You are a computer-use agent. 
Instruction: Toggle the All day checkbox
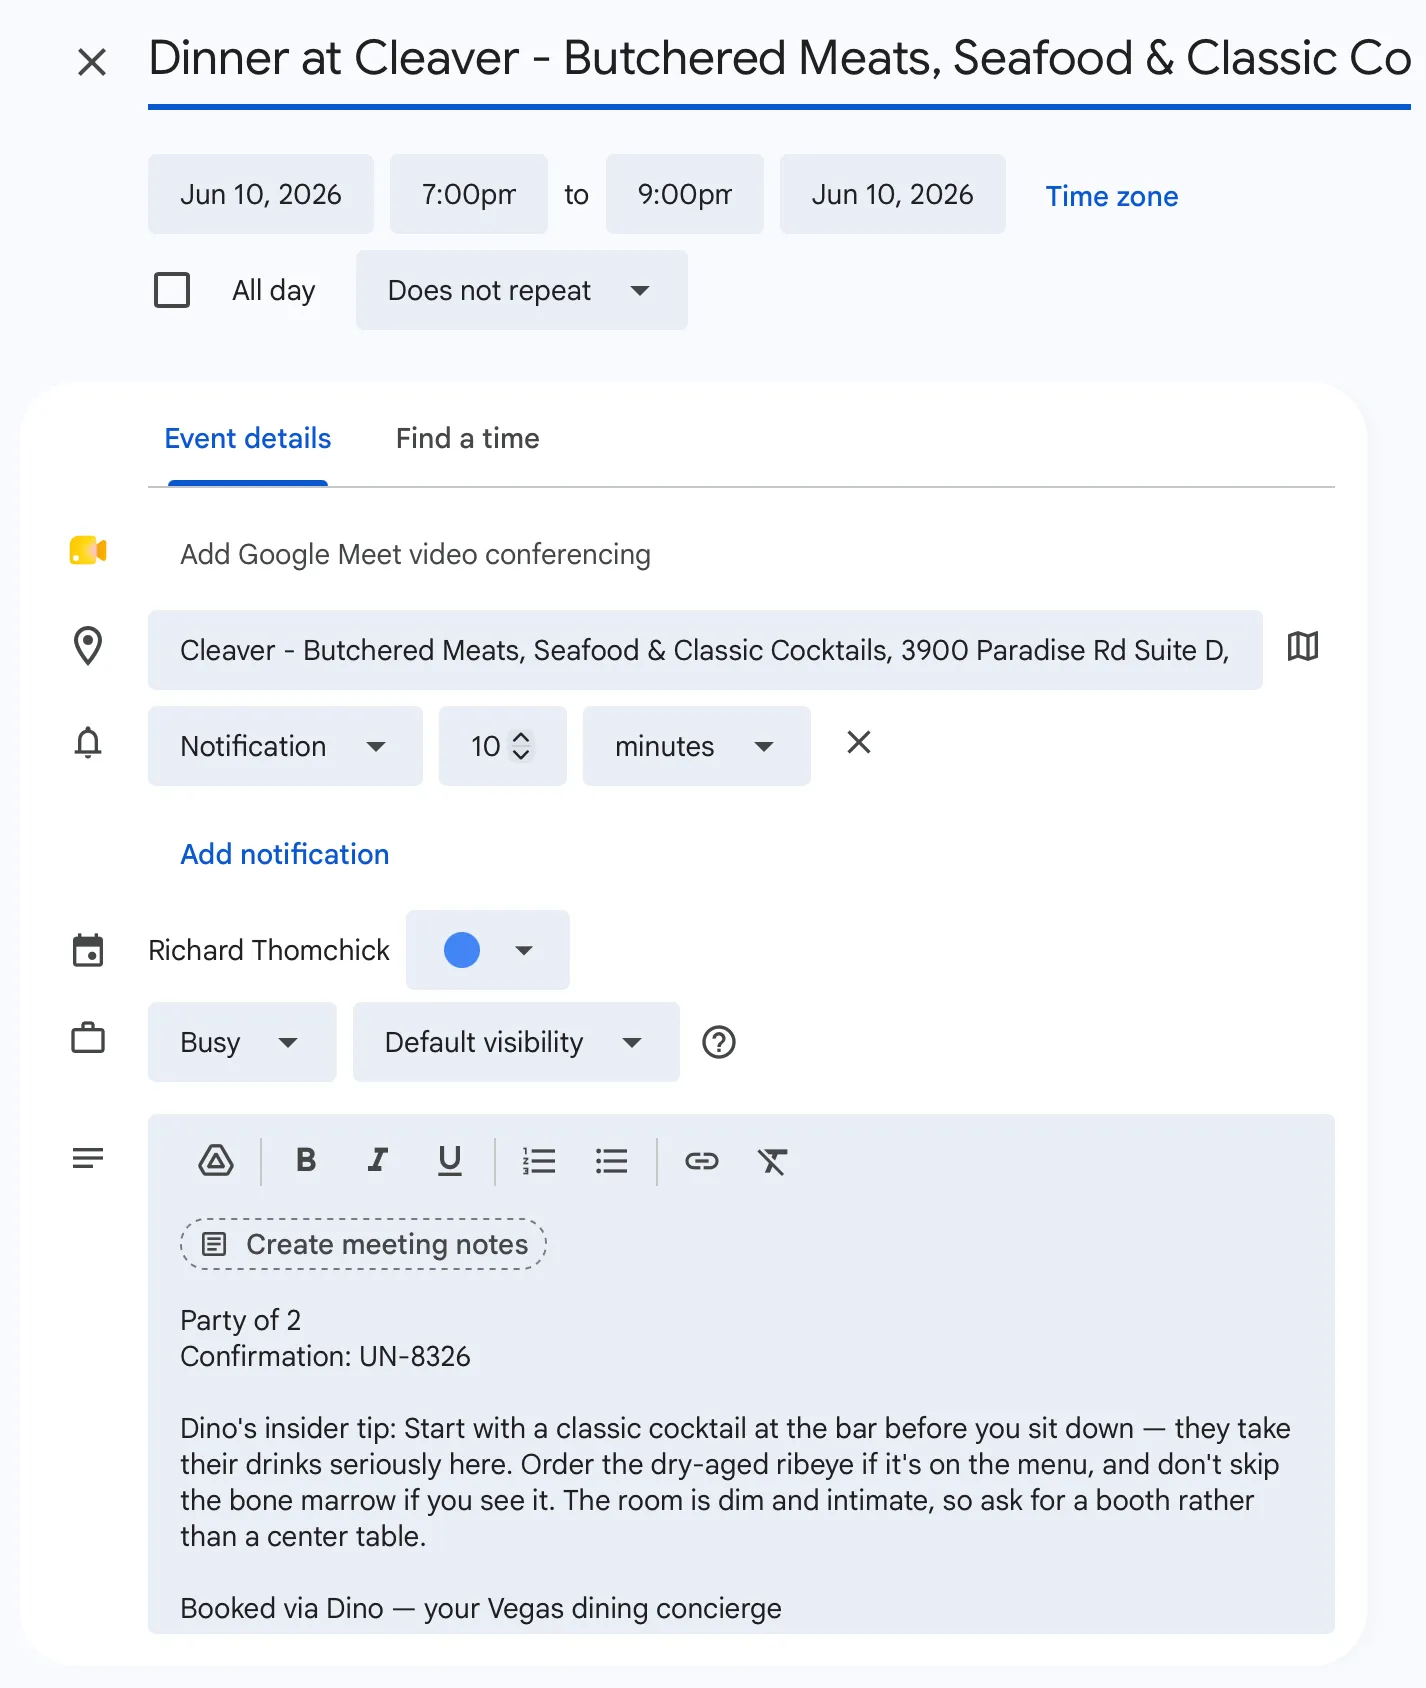(172, 290)
